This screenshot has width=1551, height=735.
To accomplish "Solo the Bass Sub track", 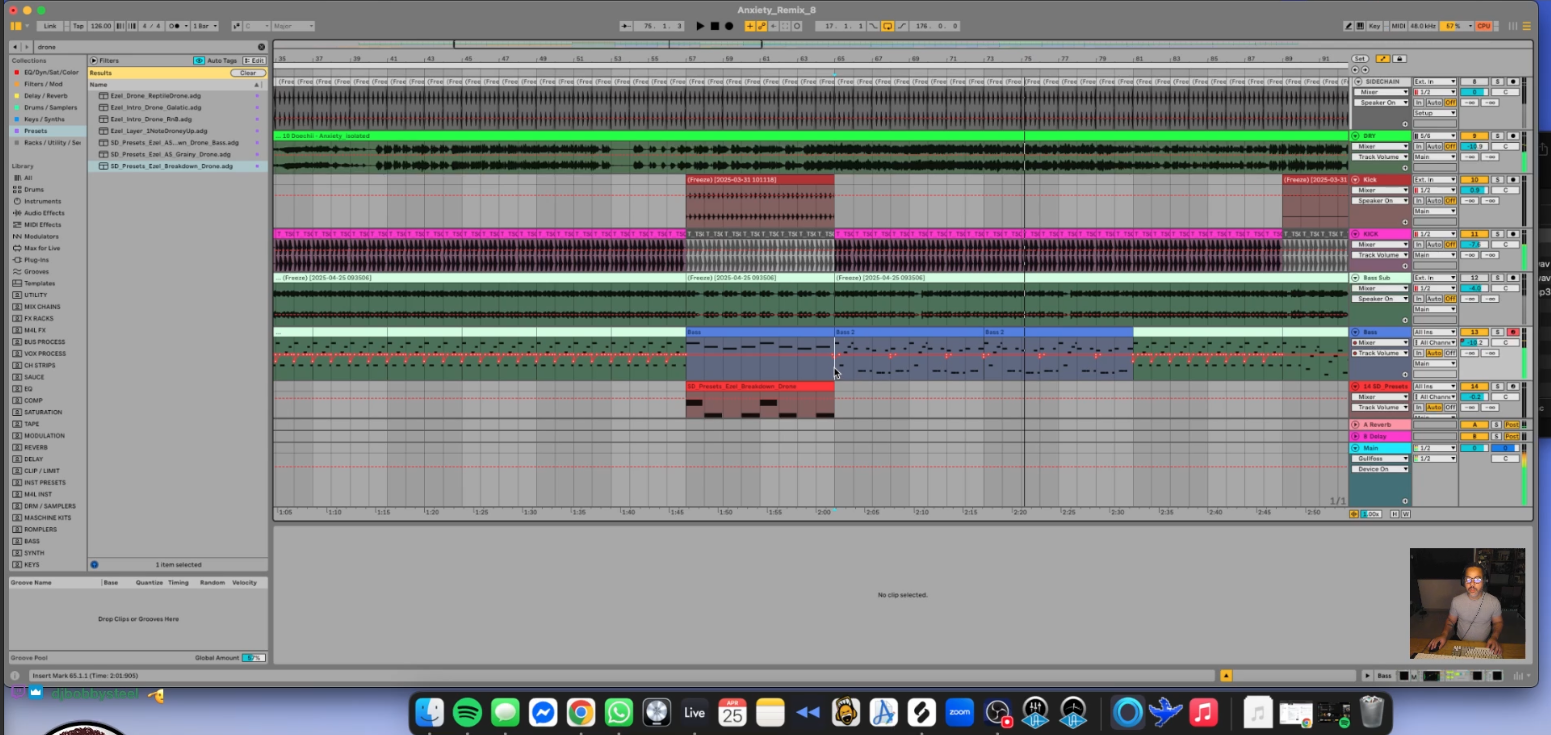I will [x=1497, y=278].
